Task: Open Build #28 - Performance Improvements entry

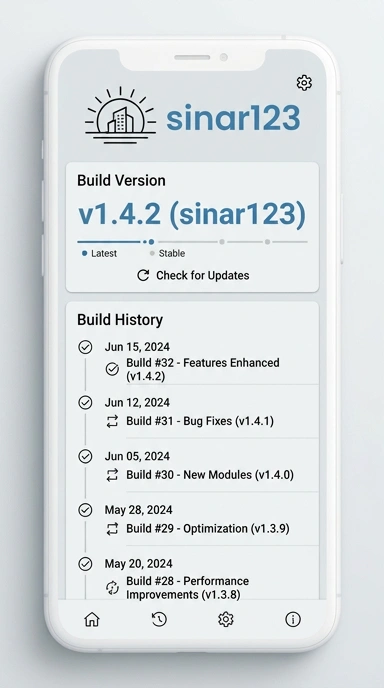Action: pos(187,588)
